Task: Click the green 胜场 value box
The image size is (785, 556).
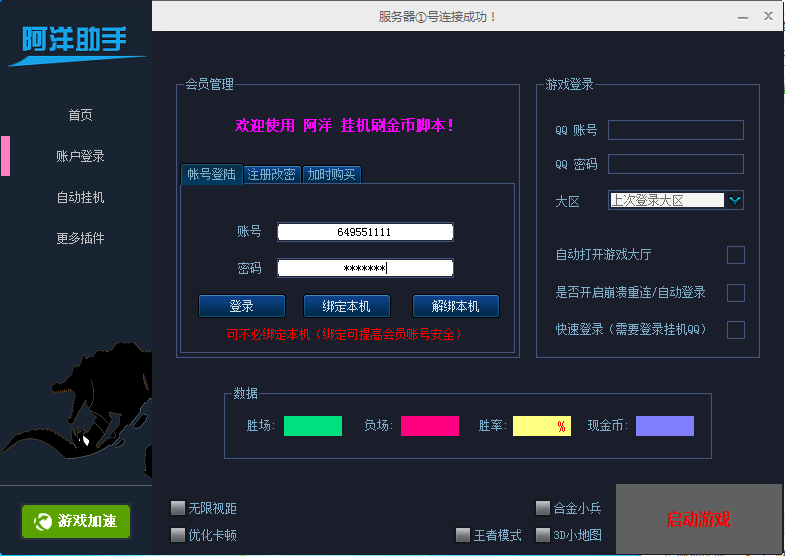Action: pyautogui.click(x=313, y=426)
